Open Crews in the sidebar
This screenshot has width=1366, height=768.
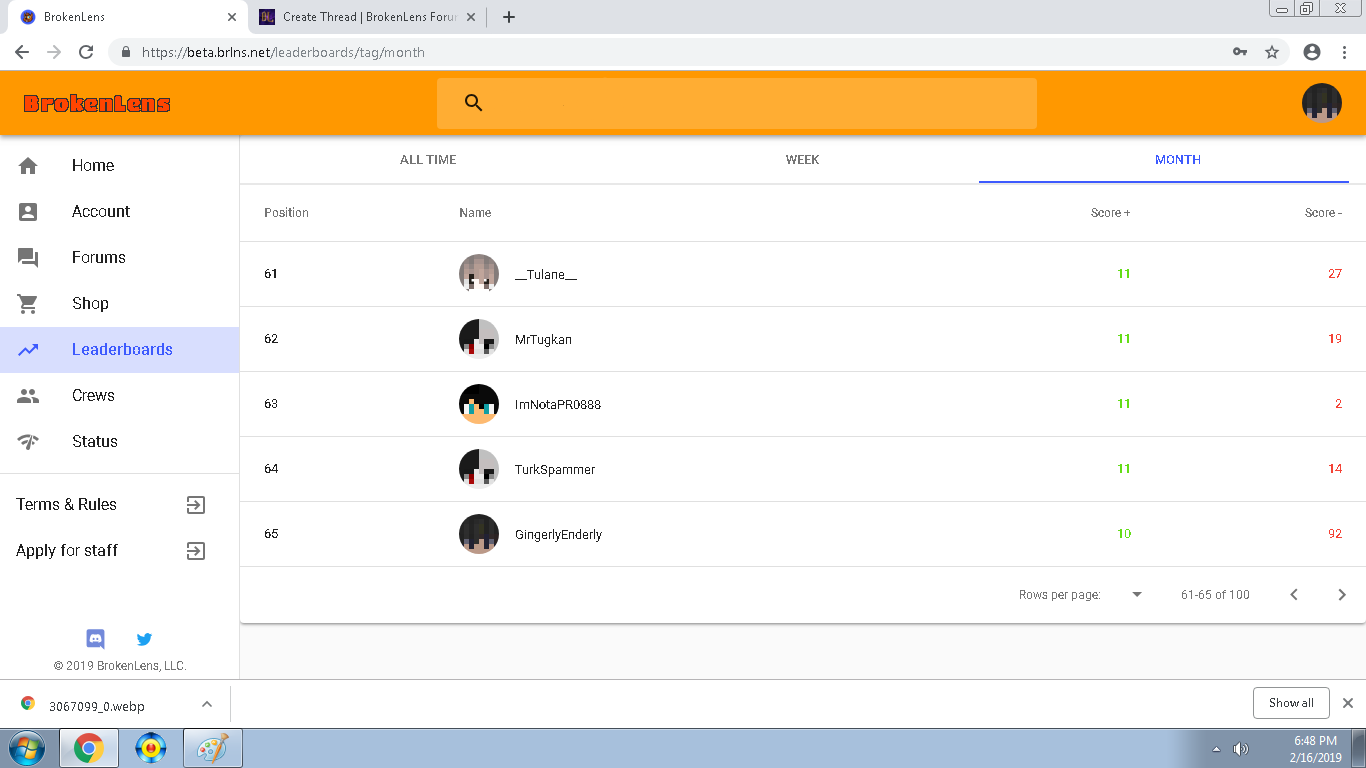pyautogui.click(x=120, y=396)
